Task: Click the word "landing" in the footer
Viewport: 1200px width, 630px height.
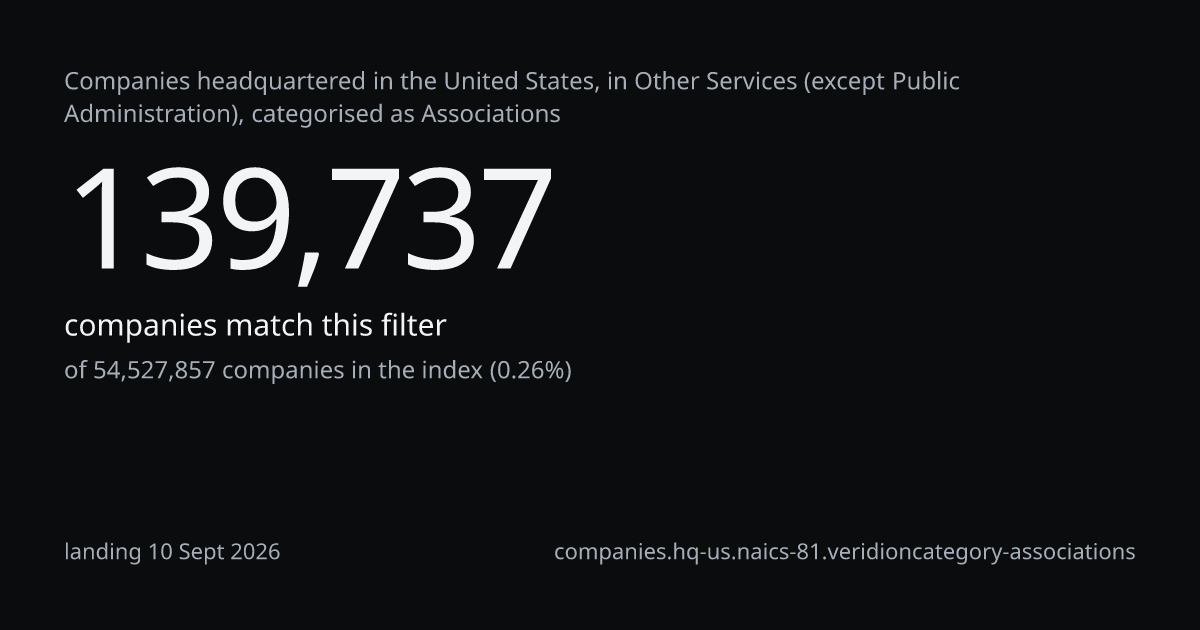Action: (103, 552)
